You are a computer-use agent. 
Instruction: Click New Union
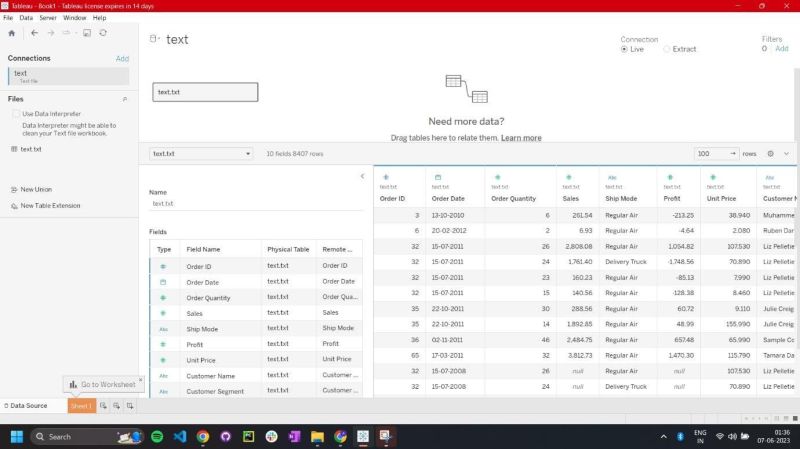tap(31, 189)
